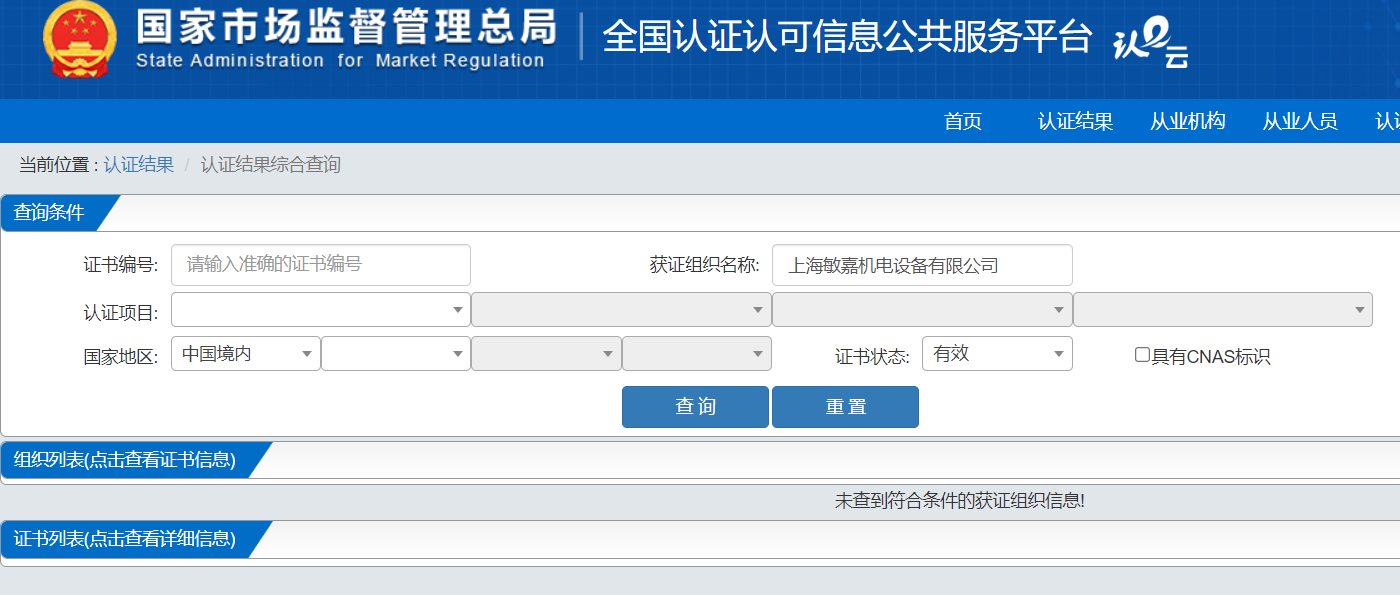Image resolution: width=1400 pixels, height=595 pixels.
Task: Toggle the 具有CNAS标识 checkbox
Action: [1142, 355]
